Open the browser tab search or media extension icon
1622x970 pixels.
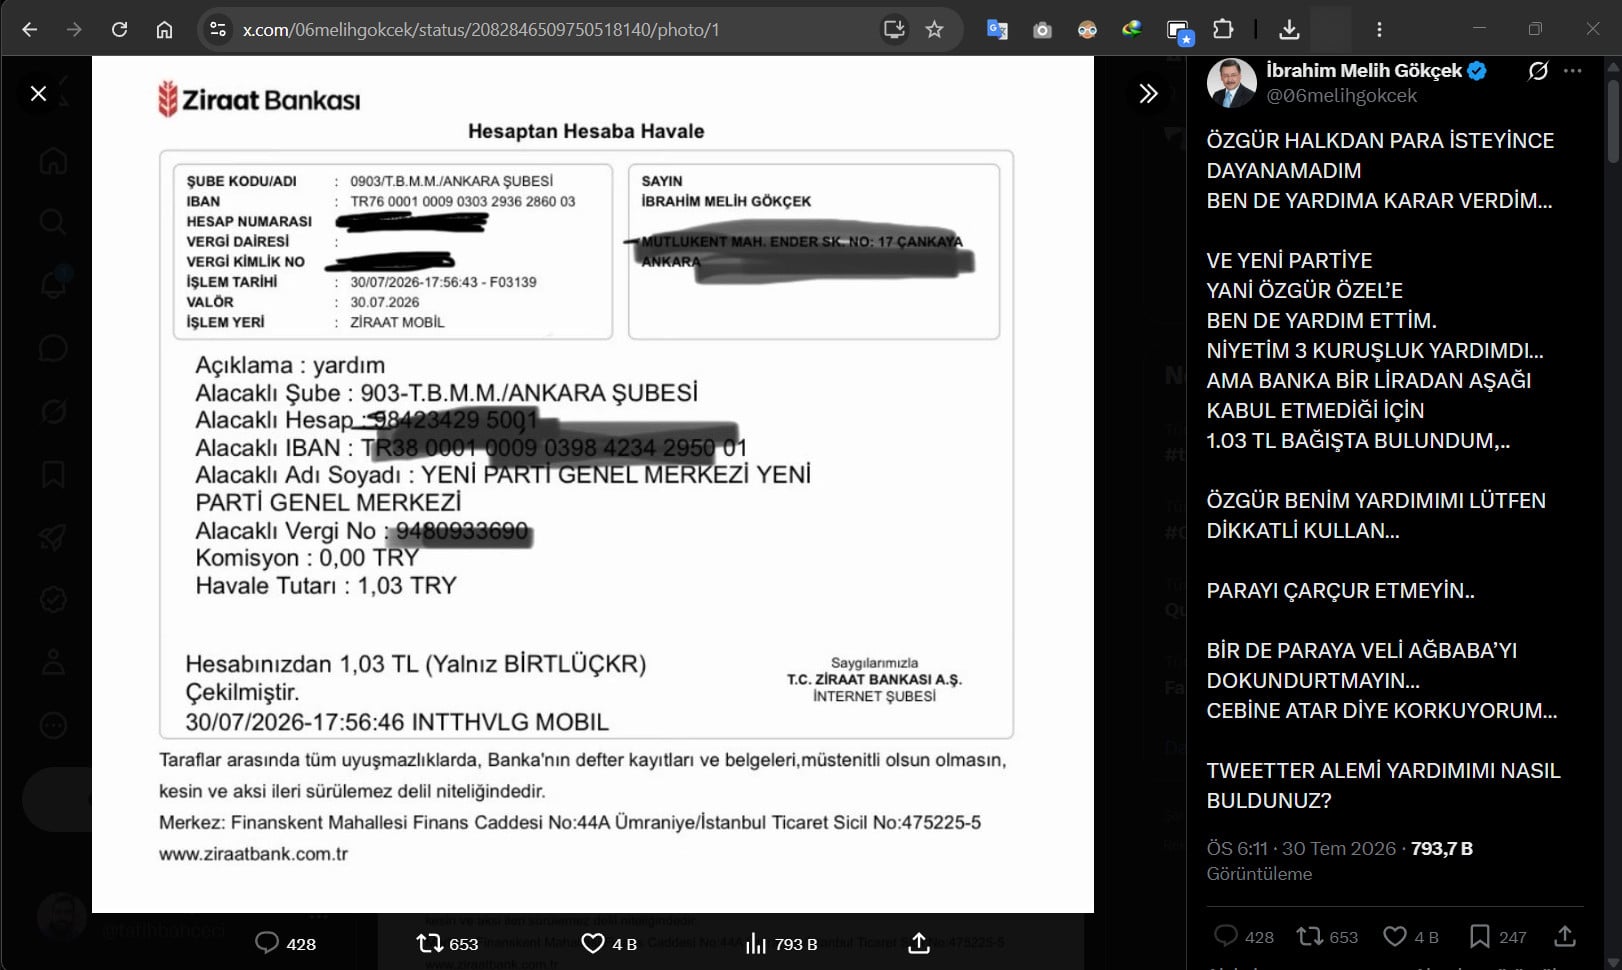[1180, 30]
